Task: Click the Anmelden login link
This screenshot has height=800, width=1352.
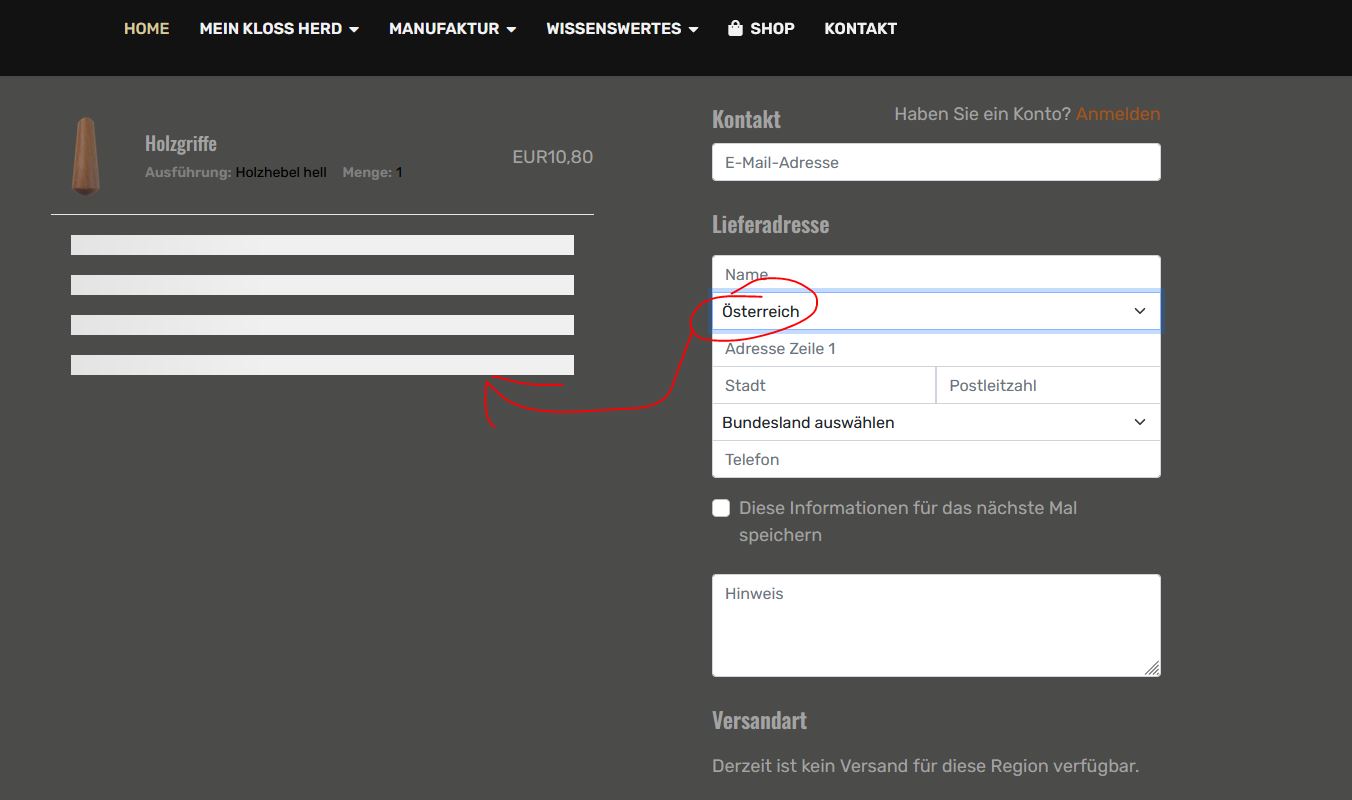Action: click(x=1118, y=114)
